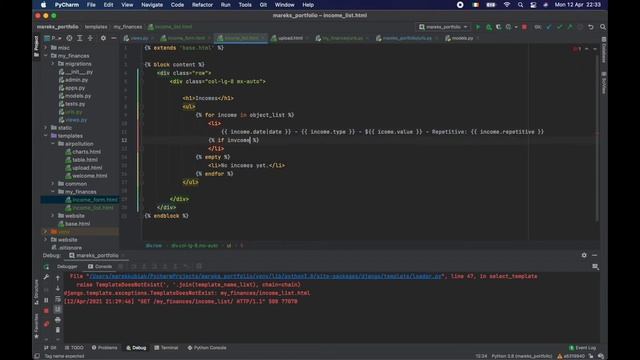Screen dimensions: 640x360
Task: Toggle the Project tool window stripe button
Action: click(36, 46)
